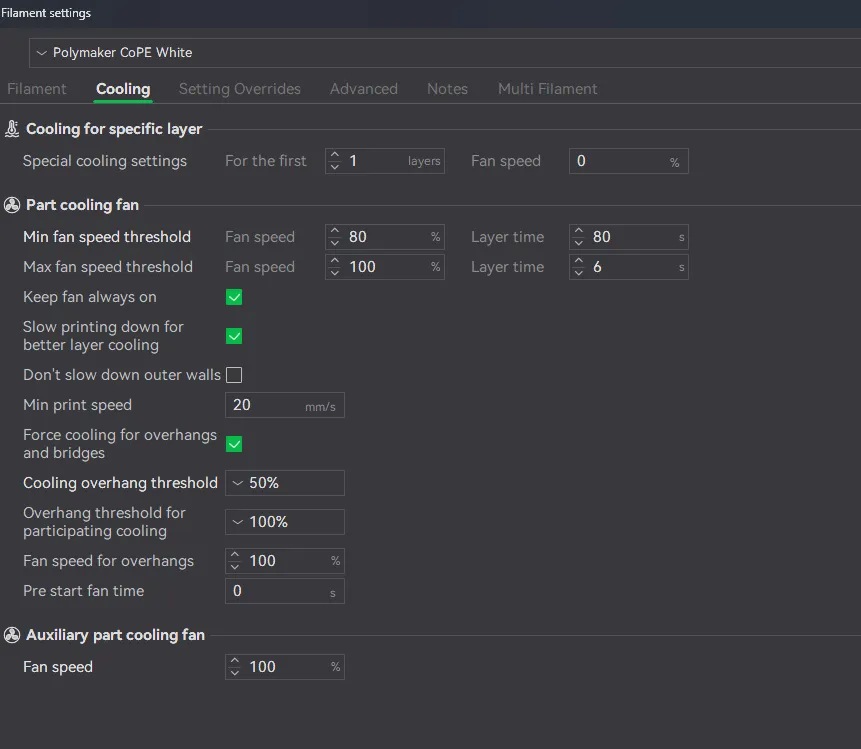
Task: Open Overhang threshold for participating cooling dropdown
Action: [285, 522]
